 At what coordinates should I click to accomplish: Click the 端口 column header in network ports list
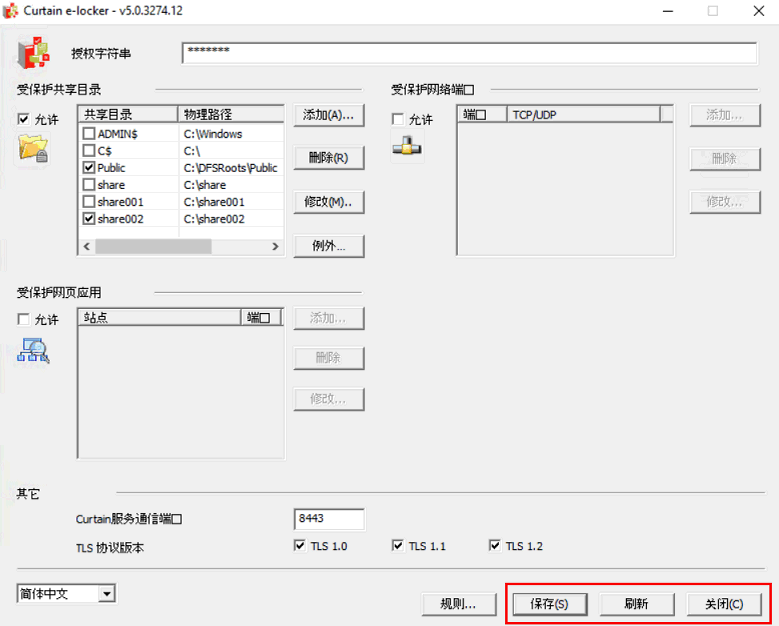(x=482, y=114)
